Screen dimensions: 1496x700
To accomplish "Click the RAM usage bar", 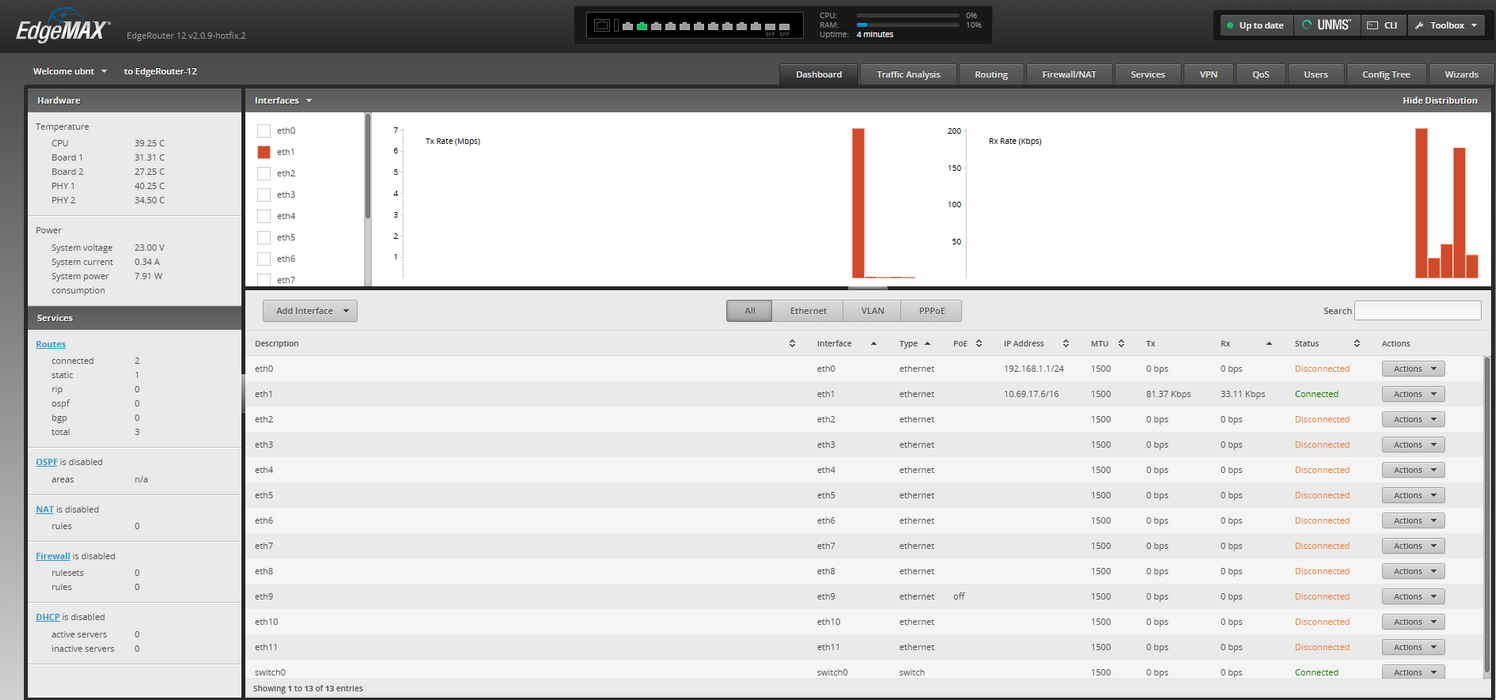I will point(906,25).
